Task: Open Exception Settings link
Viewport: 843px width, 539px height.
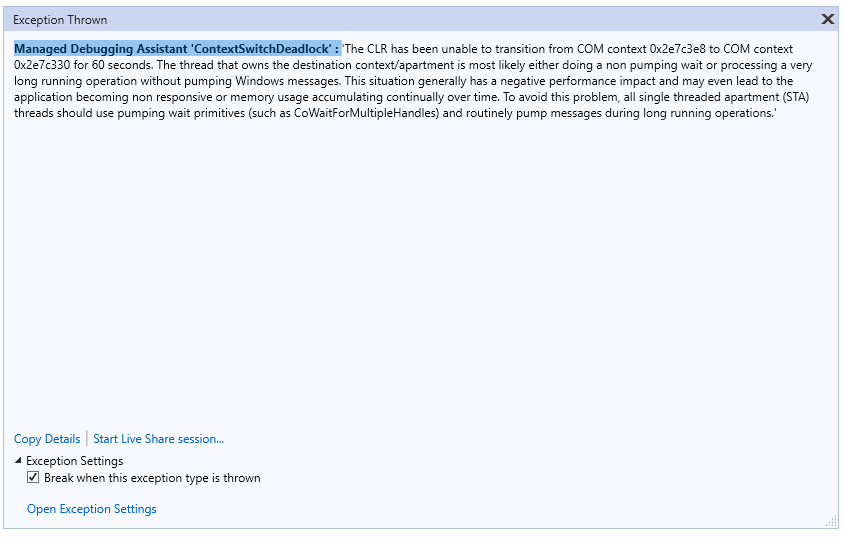Action: pos(91,509)
